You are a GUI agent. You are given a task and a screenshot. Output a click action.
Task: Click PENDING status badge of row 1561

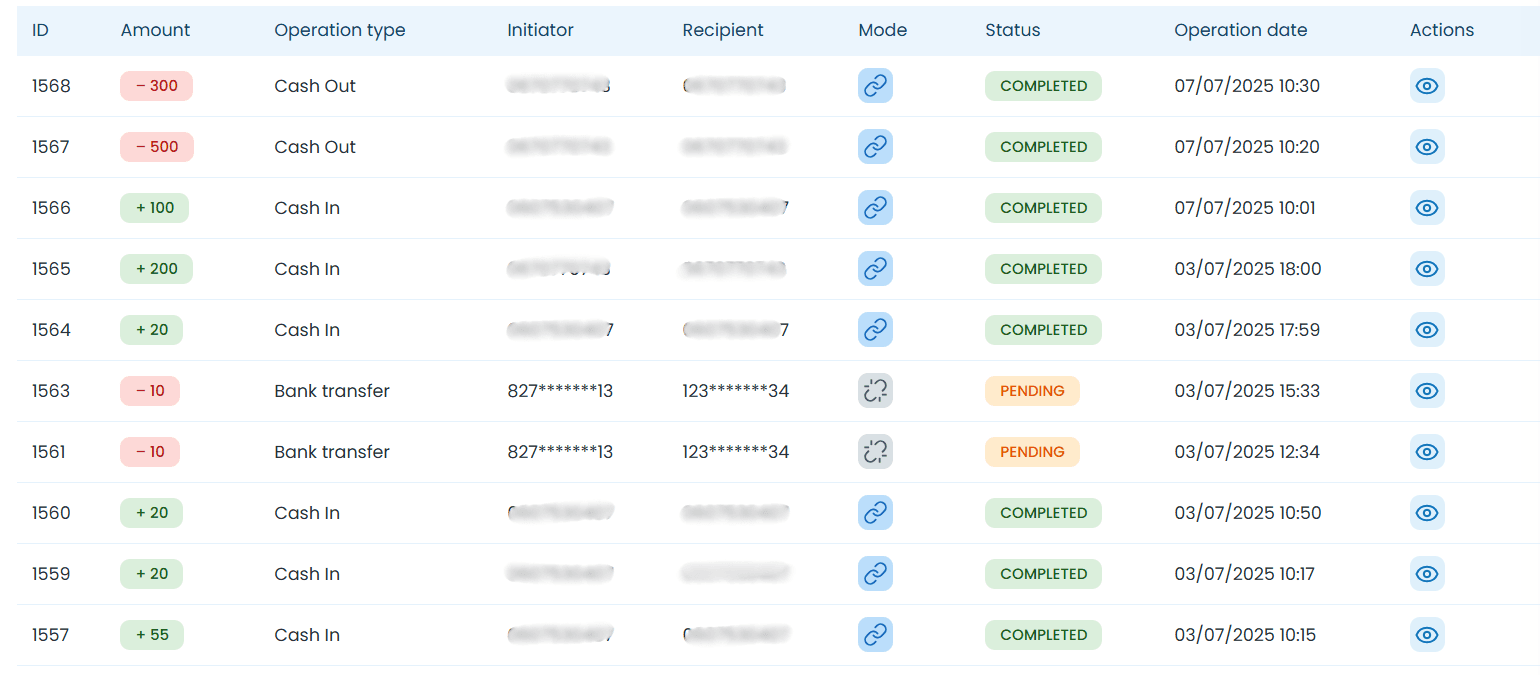pyautogui.click(x=1032, y=452)
